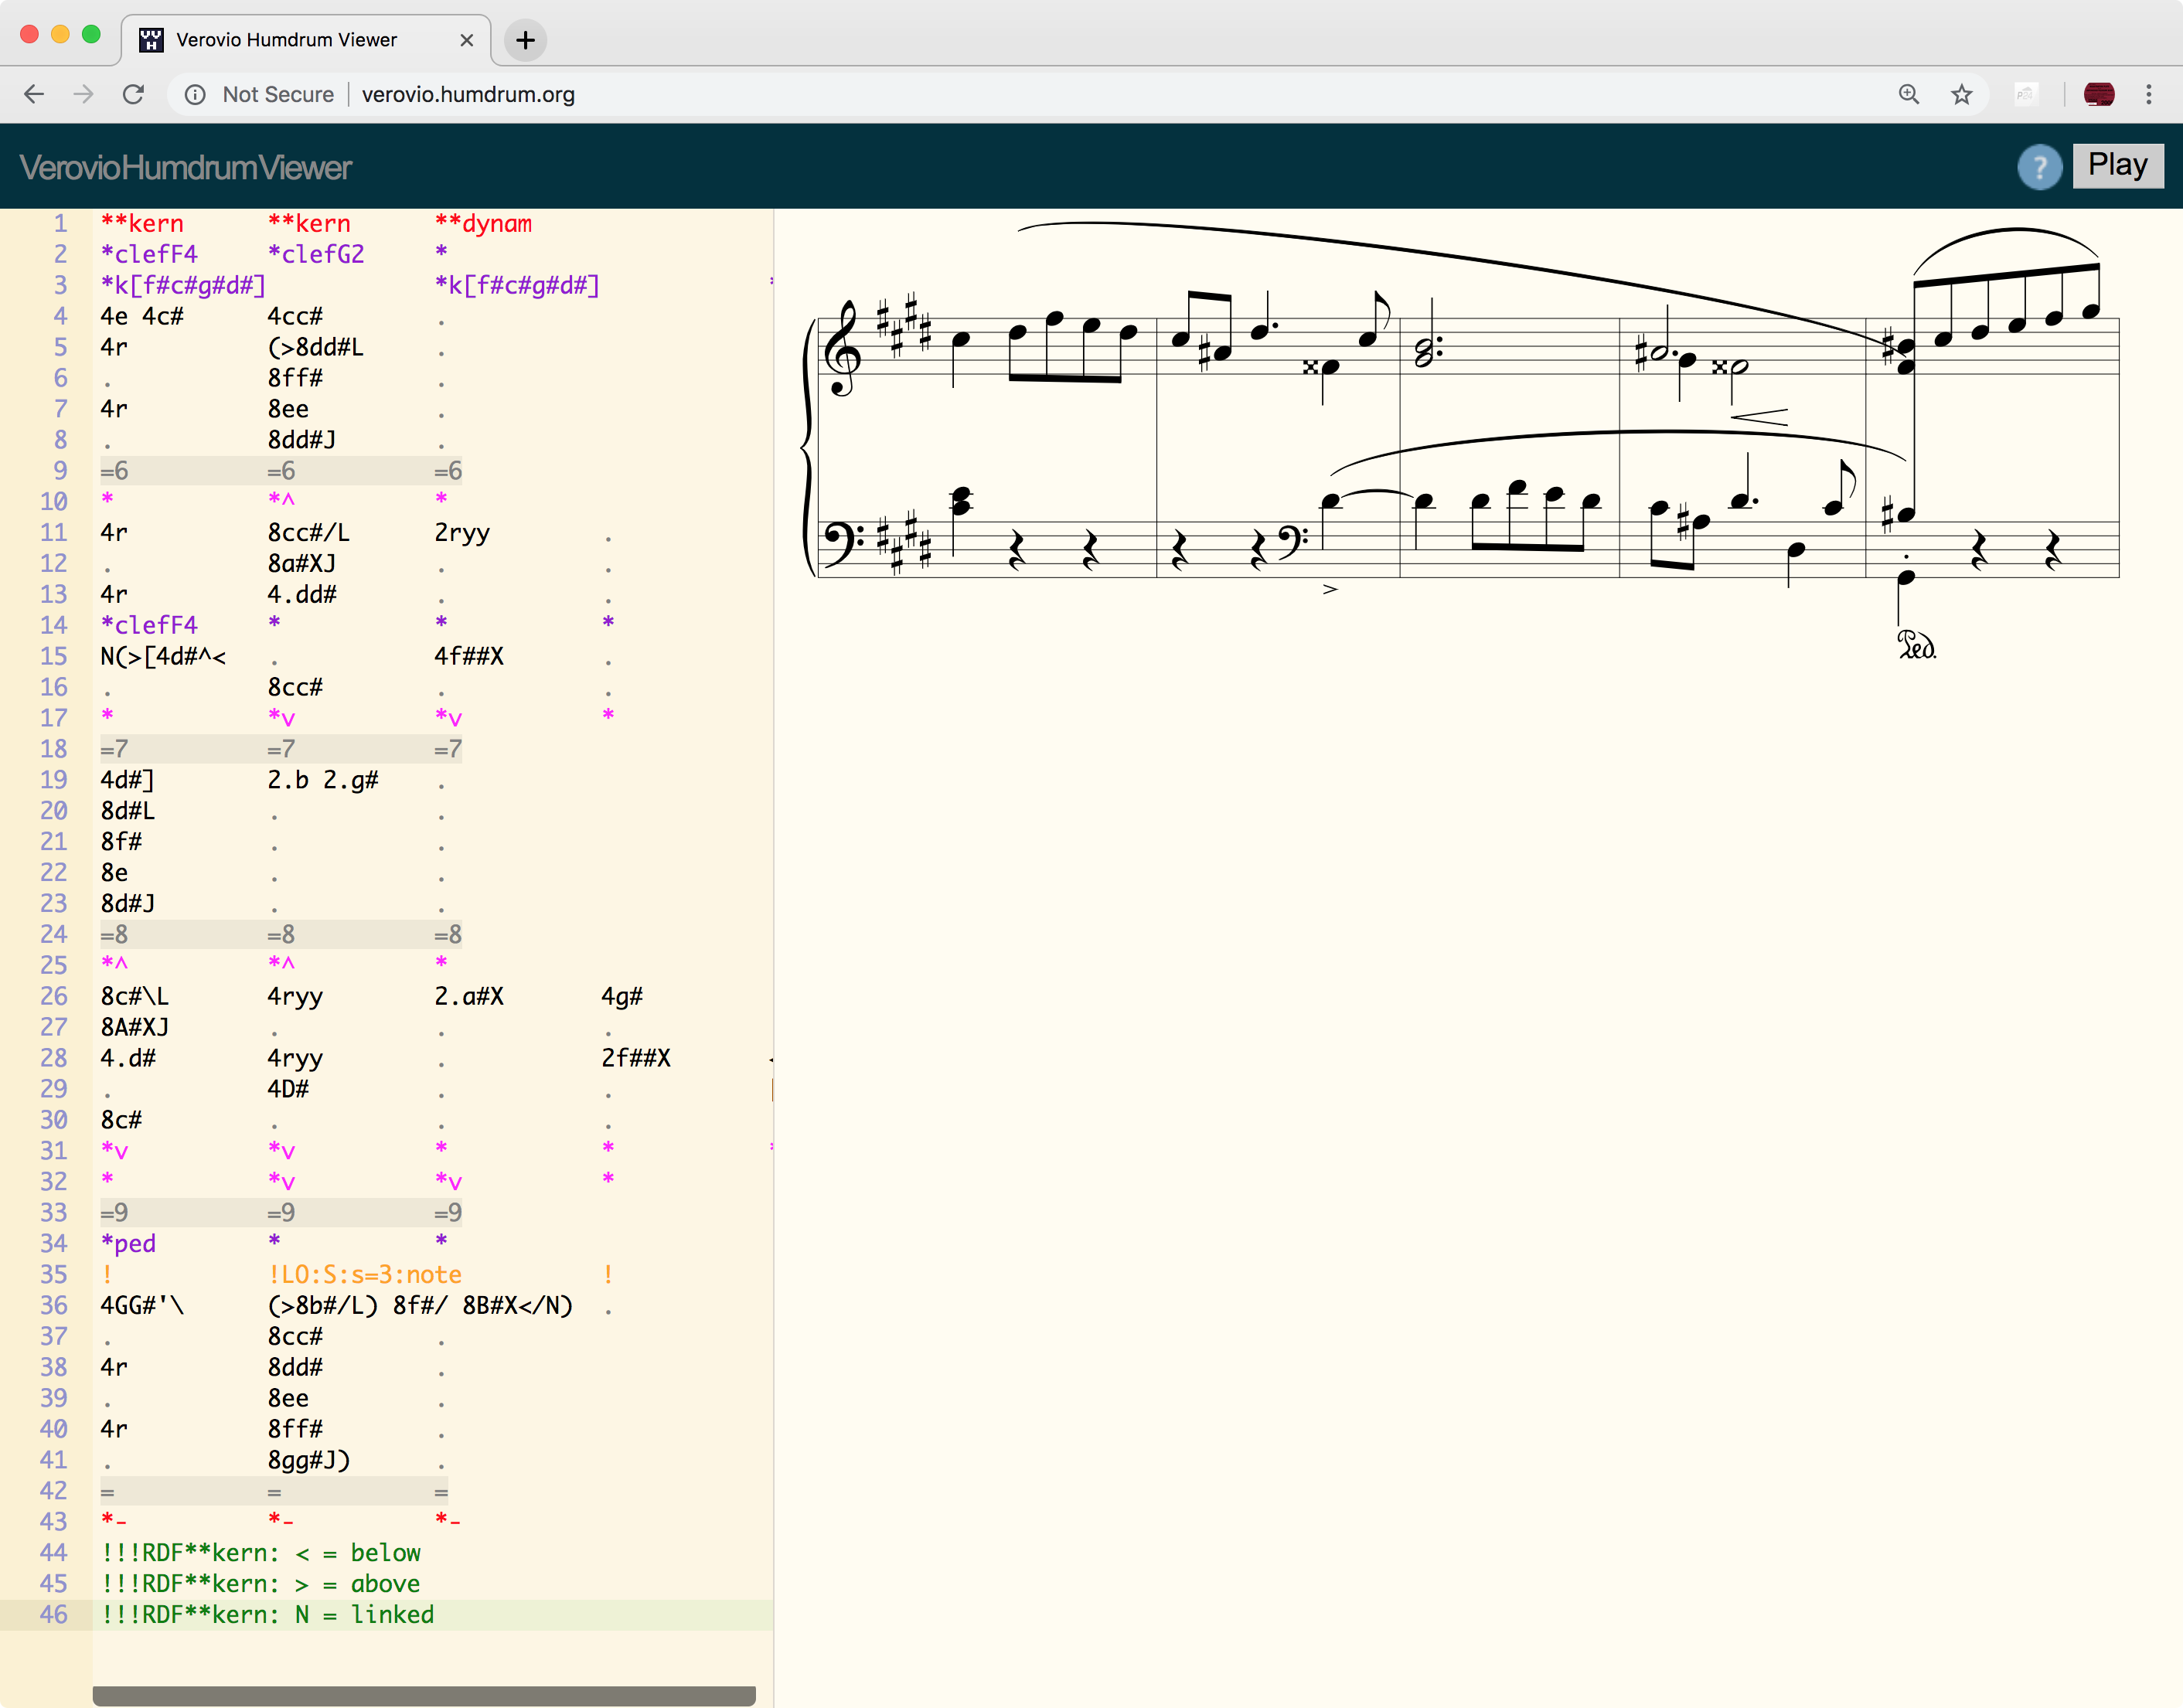Open the Chrome three-dot menu
This screenshot has height=1708, width=2183.
2149,94
